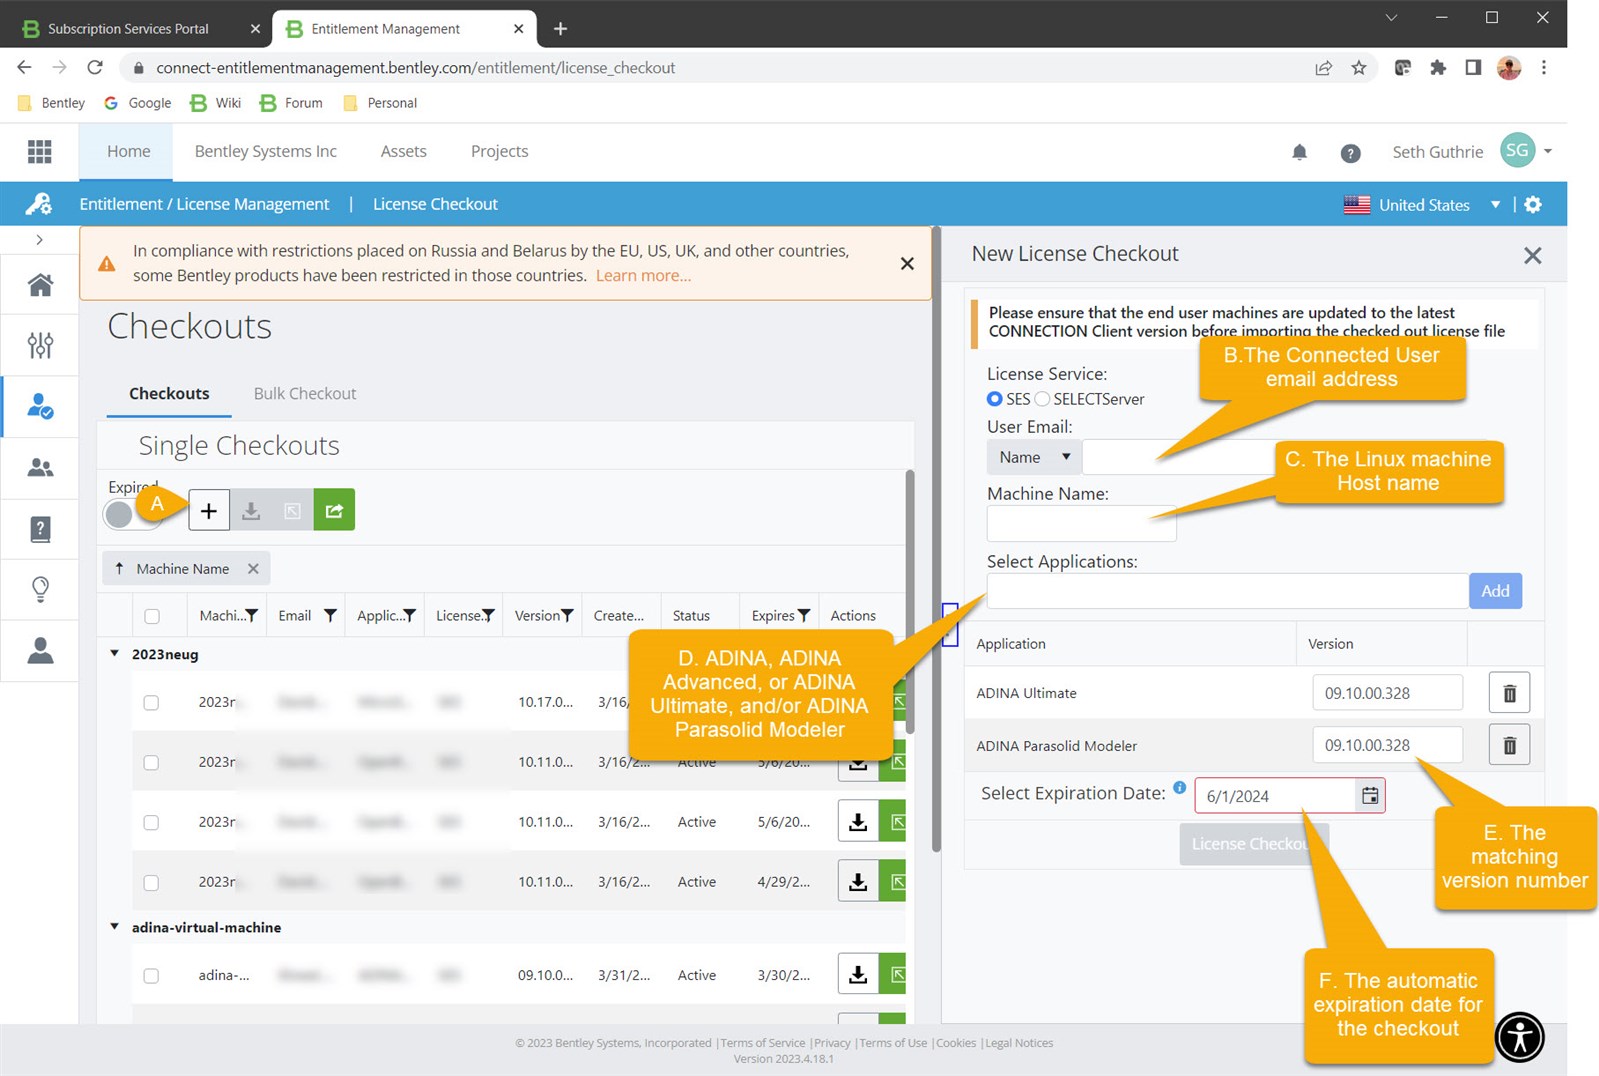Screen dimensions: 1599x1076
Task: Collapse the adina-virtual-machine group
Action: point(114,927)
